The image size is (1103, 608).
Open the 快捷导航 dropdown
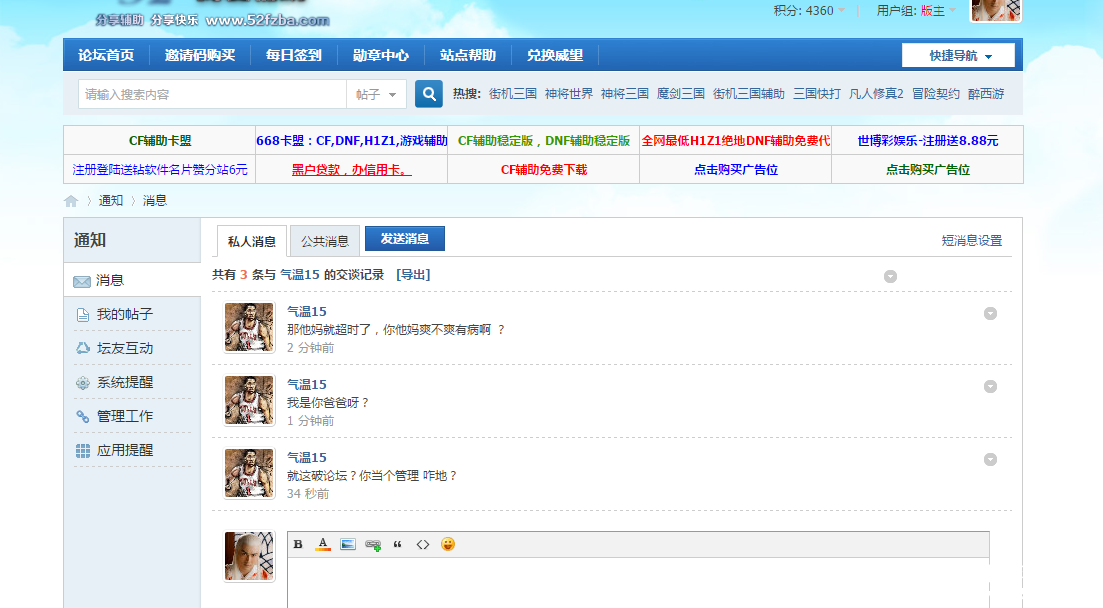[958, 56]
